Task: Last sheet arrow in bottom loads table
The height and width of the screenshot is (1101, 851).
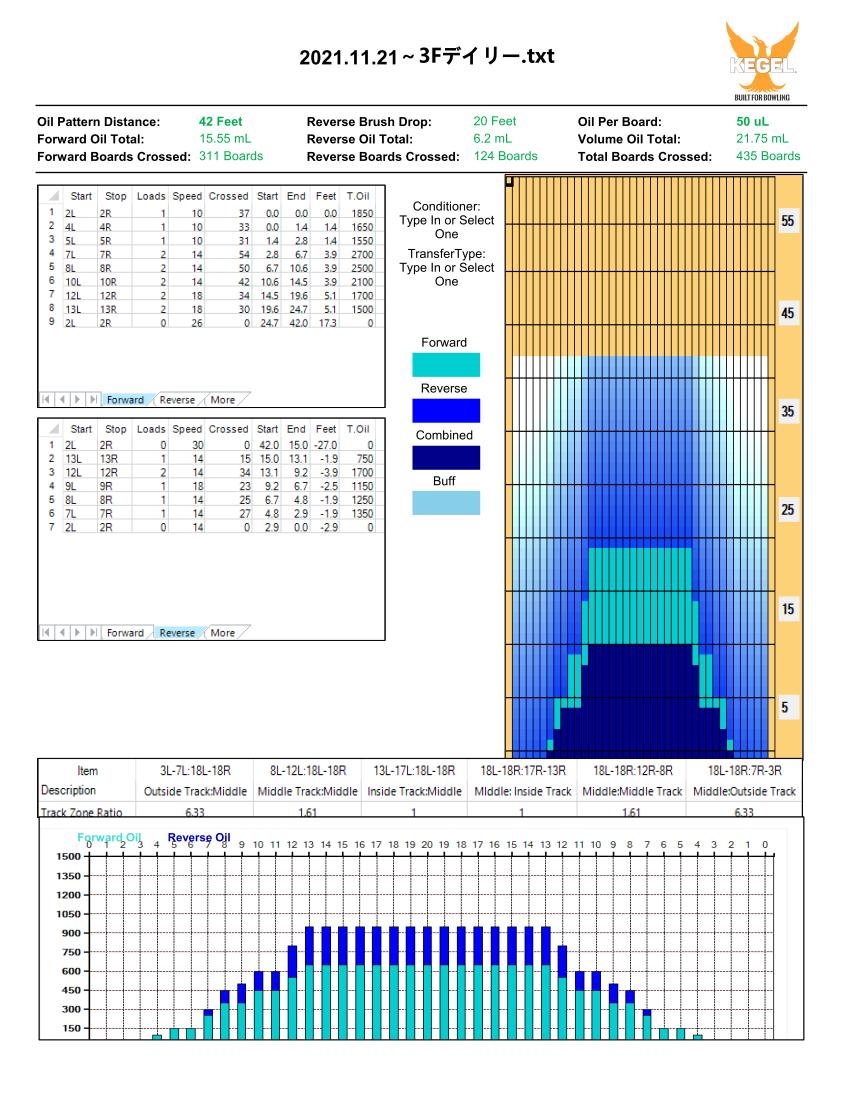Action: [x=93, y=633]
